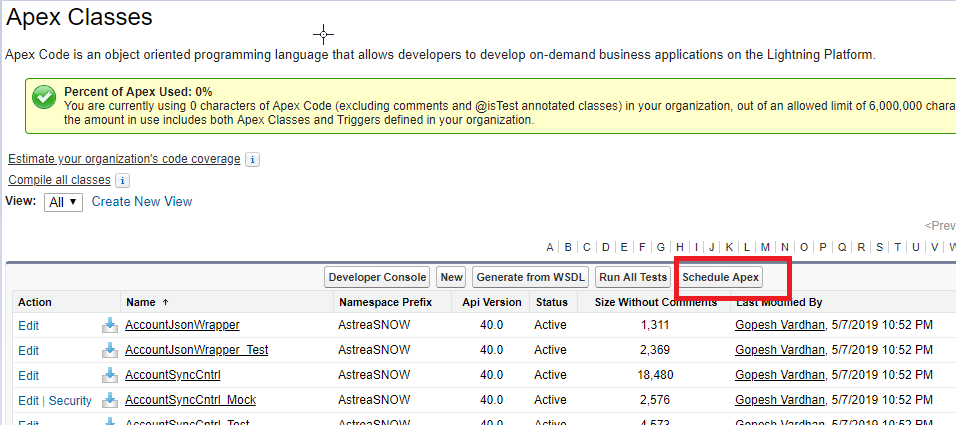Open Gopesh Vardhan link in AccountJsonWrapper_Test row
This screenshot has height=425, width=956.
click(780, 350)
